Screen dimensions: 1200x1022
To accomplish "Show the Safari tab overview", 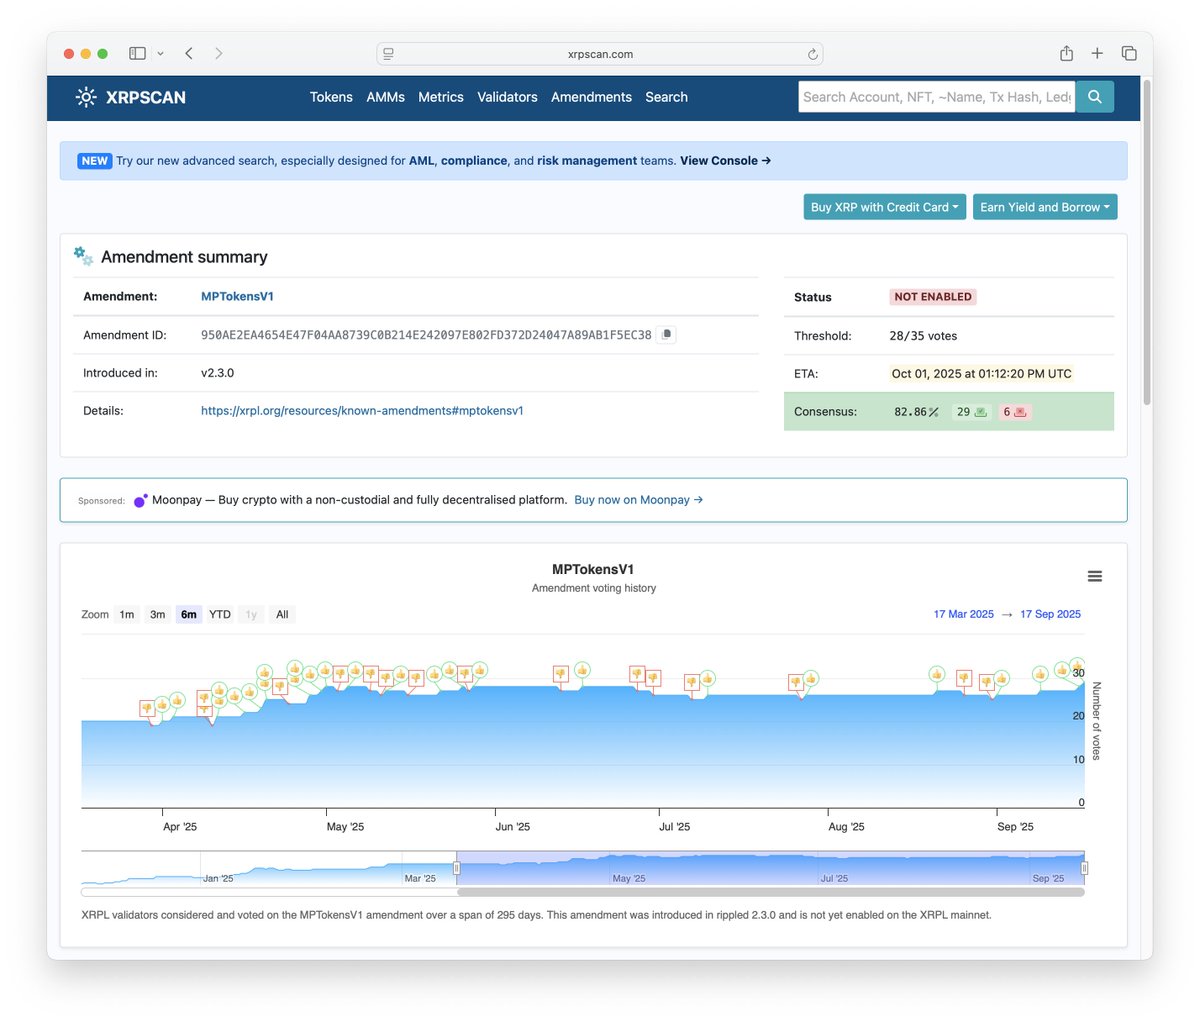I will [x=1129, y=53].
